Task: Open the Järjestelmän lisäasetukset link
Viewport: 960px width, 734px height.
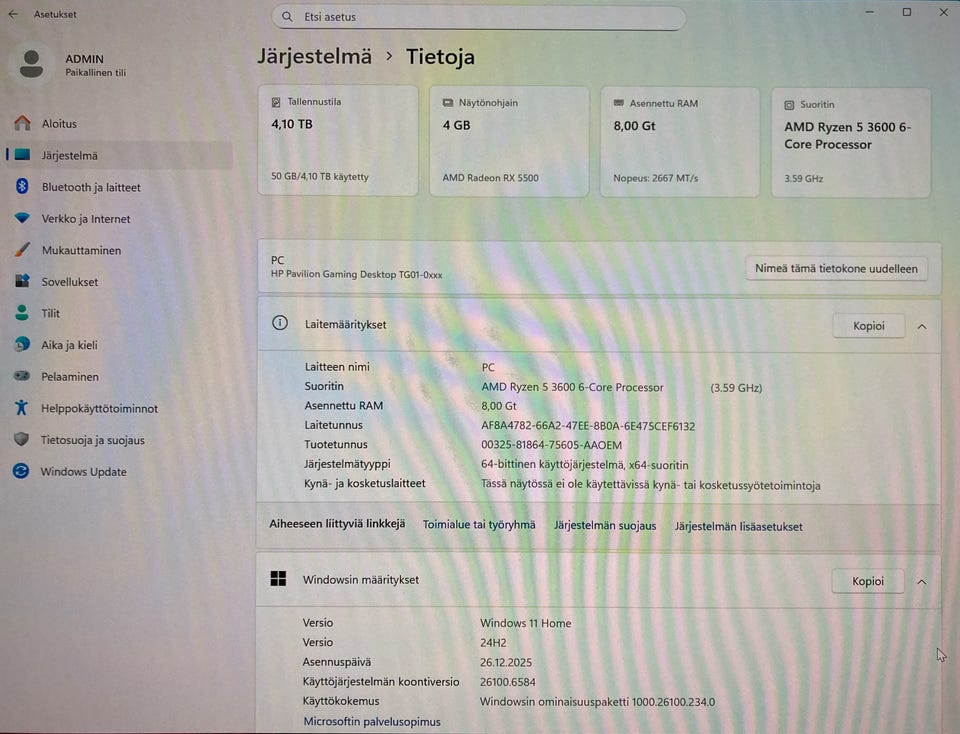Action: coord(738,526)
